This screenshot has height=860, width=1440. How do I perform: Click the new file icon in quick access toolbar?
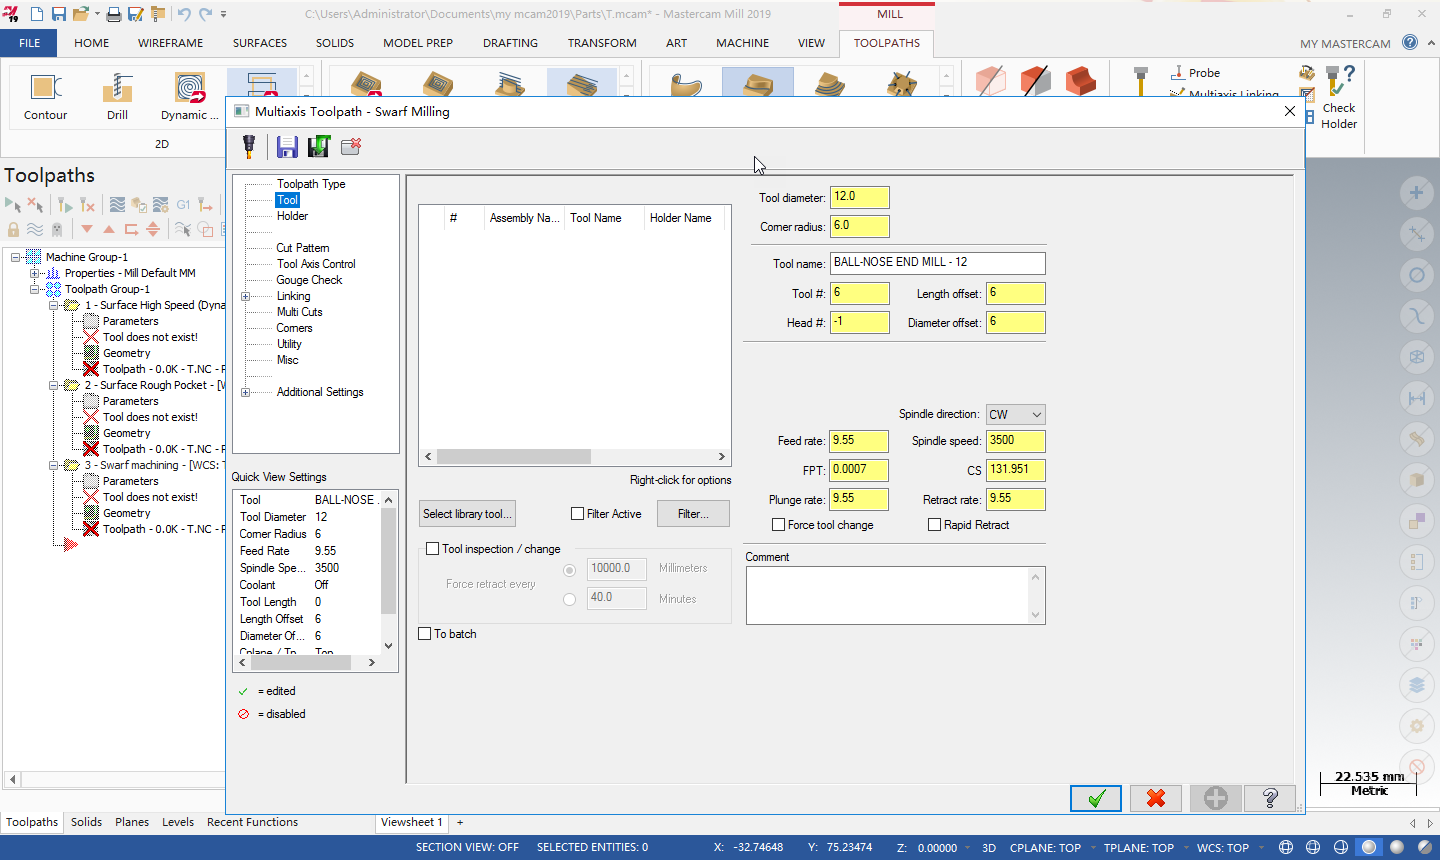[x=37, y=14]
